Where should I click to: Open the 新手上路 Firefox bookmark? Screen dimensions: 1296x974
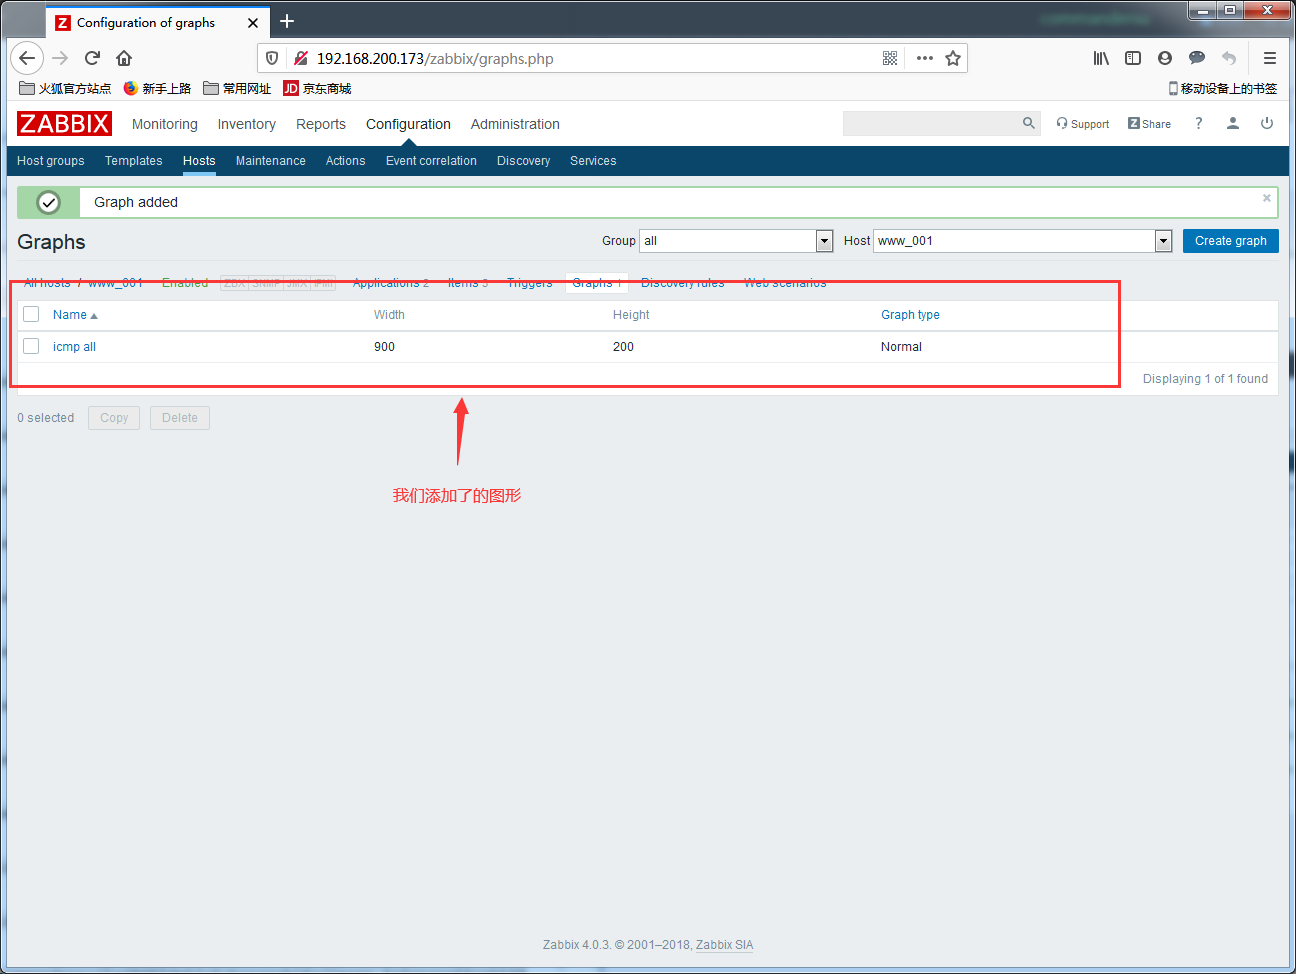tap(157, 88)
